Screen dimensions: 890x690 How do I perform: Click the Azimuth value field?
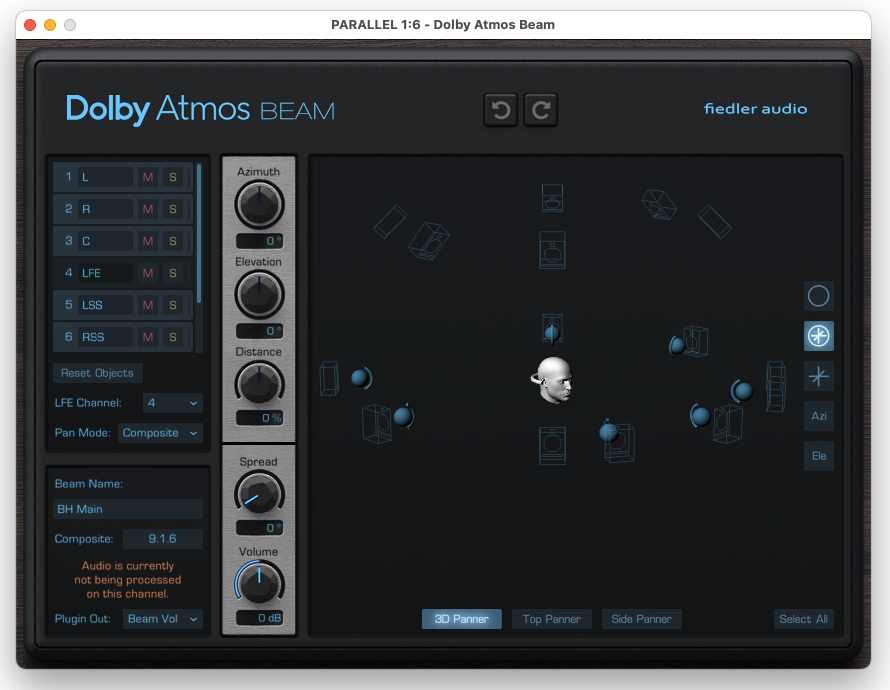pos(259,241)
